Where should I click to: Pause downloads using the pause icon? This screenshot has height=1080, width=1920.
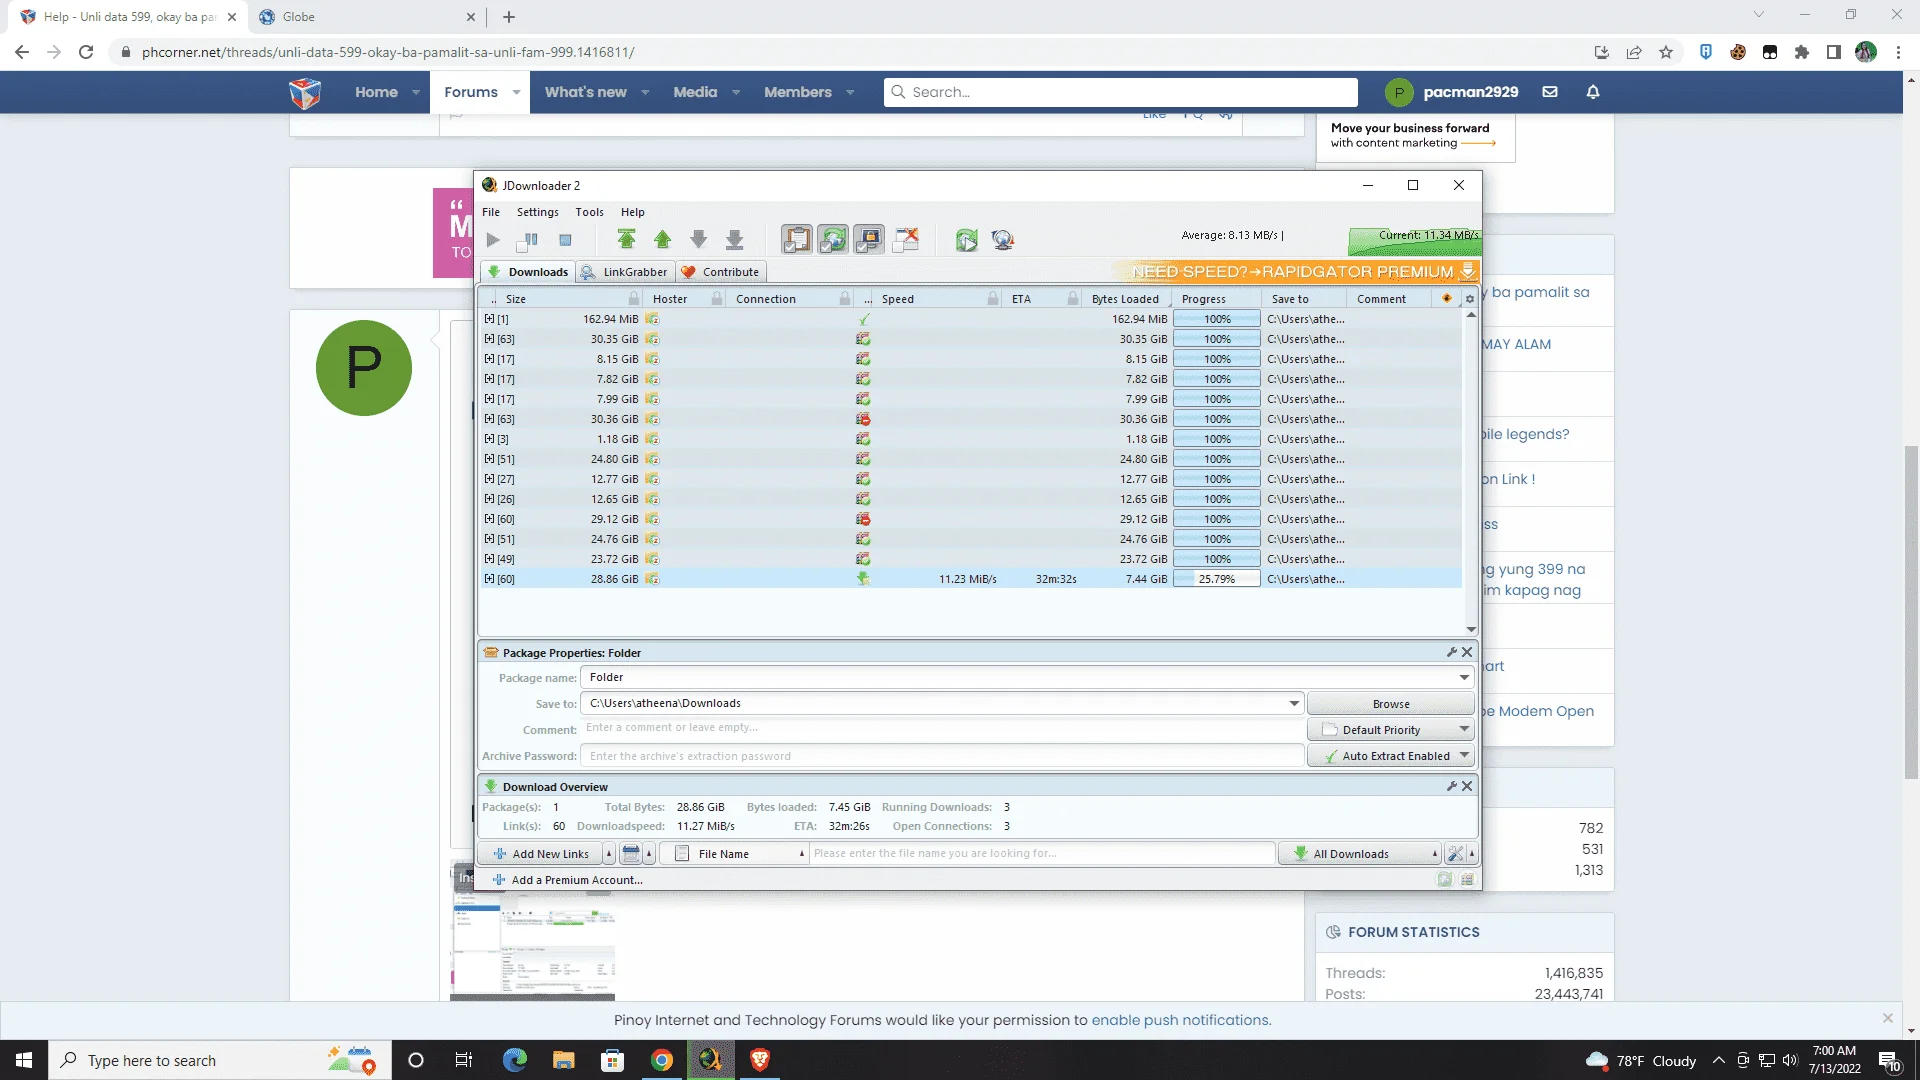coord(528,240)
